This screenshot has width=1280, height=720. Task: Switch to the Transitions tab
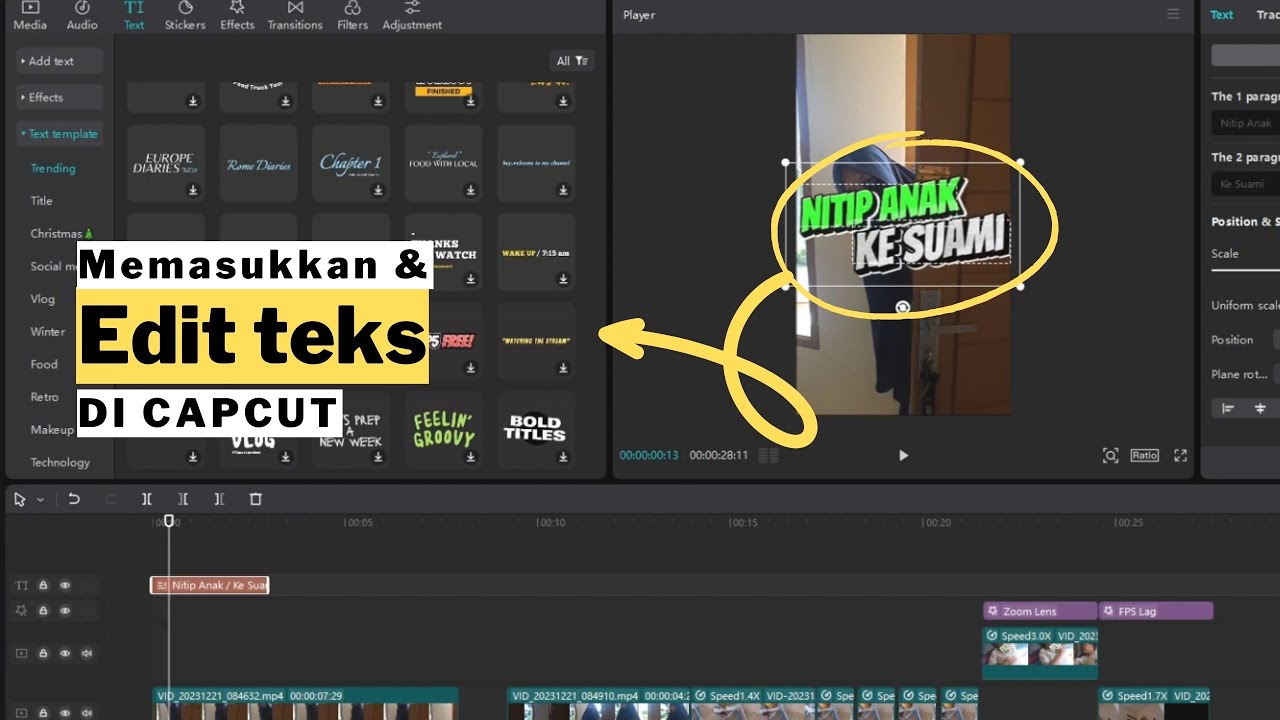[295, 16]
